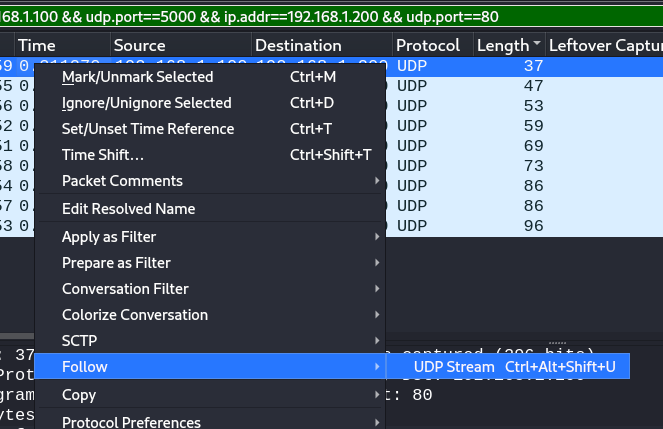This screenshot has width=663, height=429.
Task: Sort packets by Length column header
Action: 501,45
